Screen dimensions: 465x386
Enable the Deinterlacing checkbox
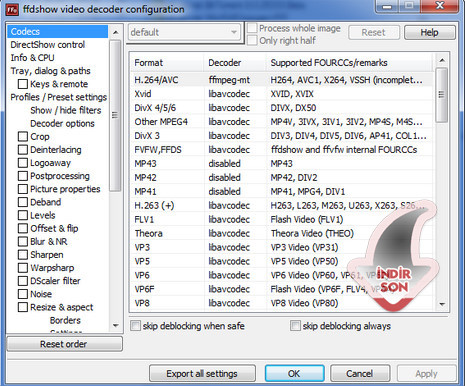tap(23, 150)
